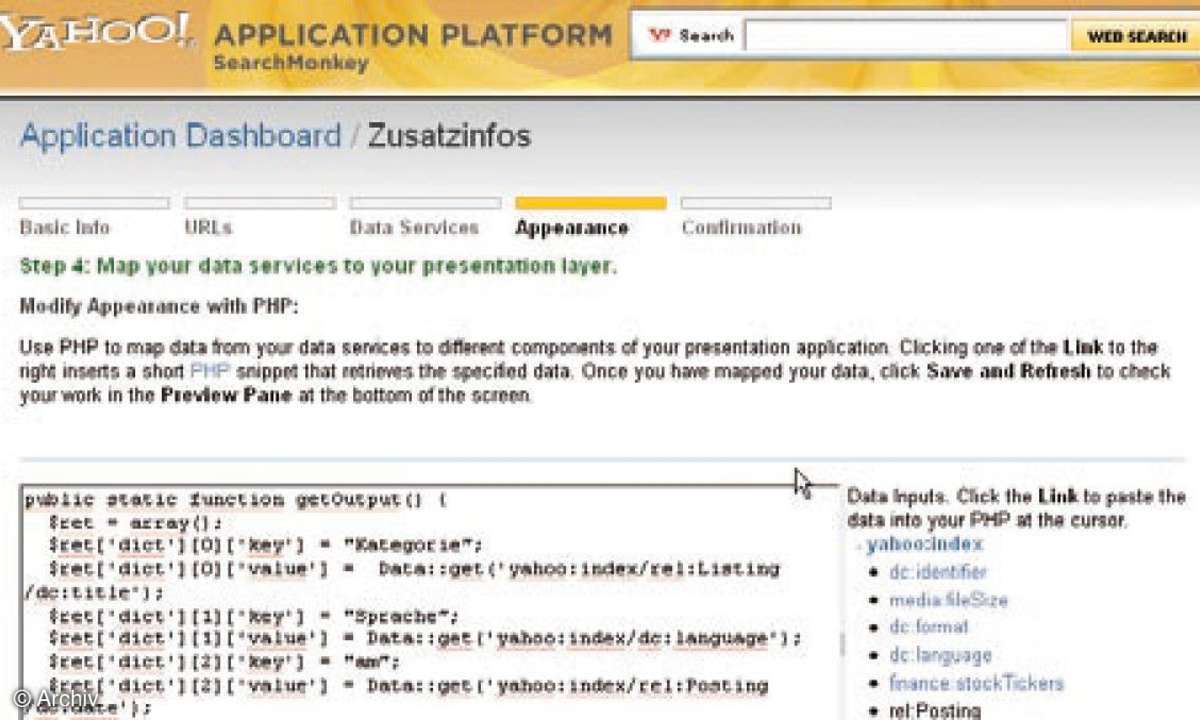
Task: Click the 'Data Inputs' instructions text
Action: pyautogui.click(x=1016, y=508)
